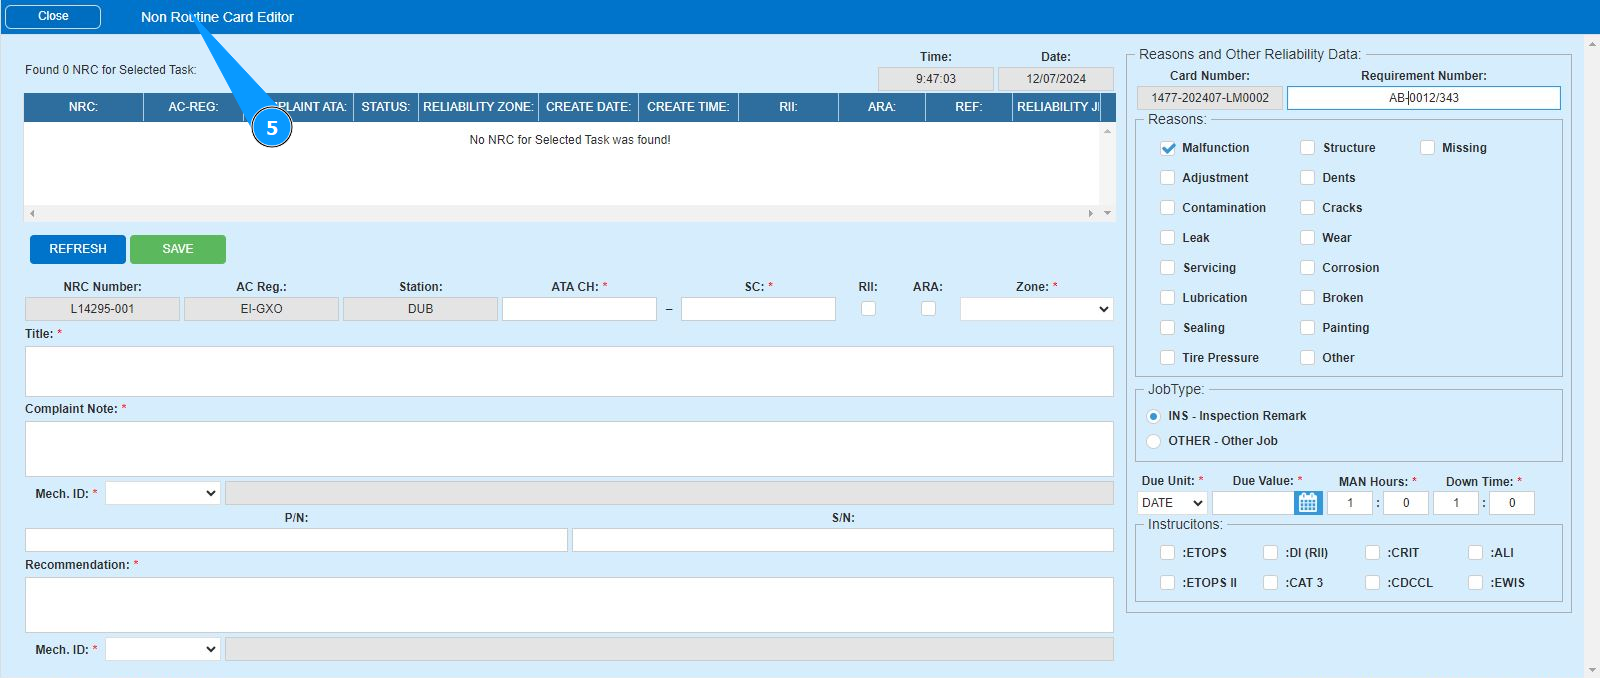This screenshot has height=678, width=1600.
Task: Click the STATUS column header
Action: pyautogui.click(x=385, y=107)
